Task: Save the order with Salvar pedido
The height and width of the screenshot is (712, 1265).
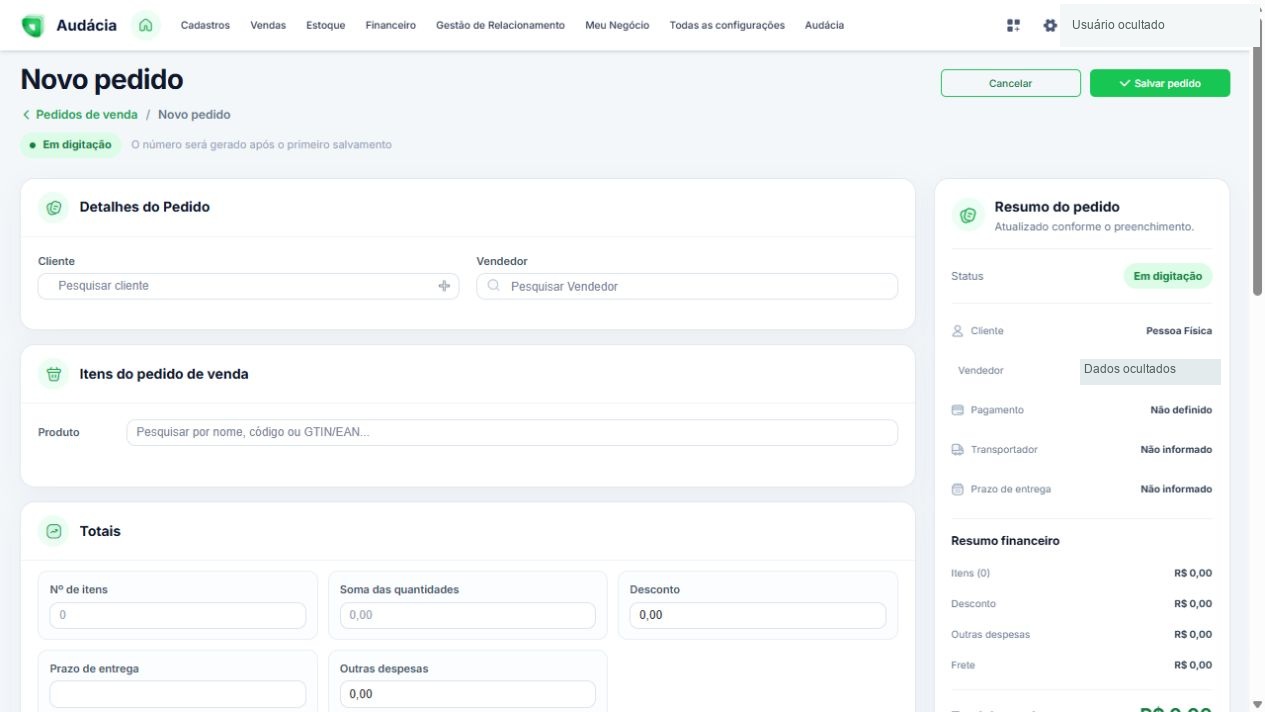Action: click(x=1160, y=83)
